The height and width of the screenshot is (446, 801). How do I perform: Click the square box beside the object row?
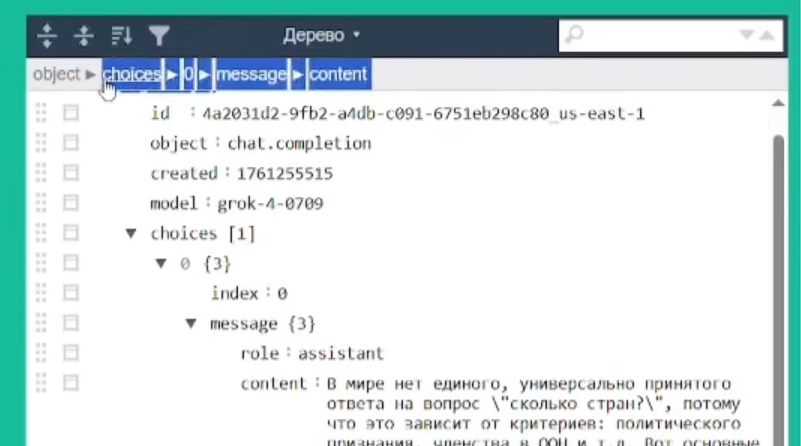(x=71, y=143)
